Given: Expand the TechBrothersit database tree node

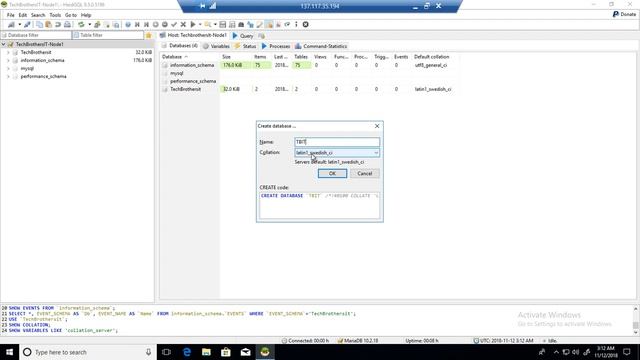Looking at the screenshot, I should [x=8, y=52].
